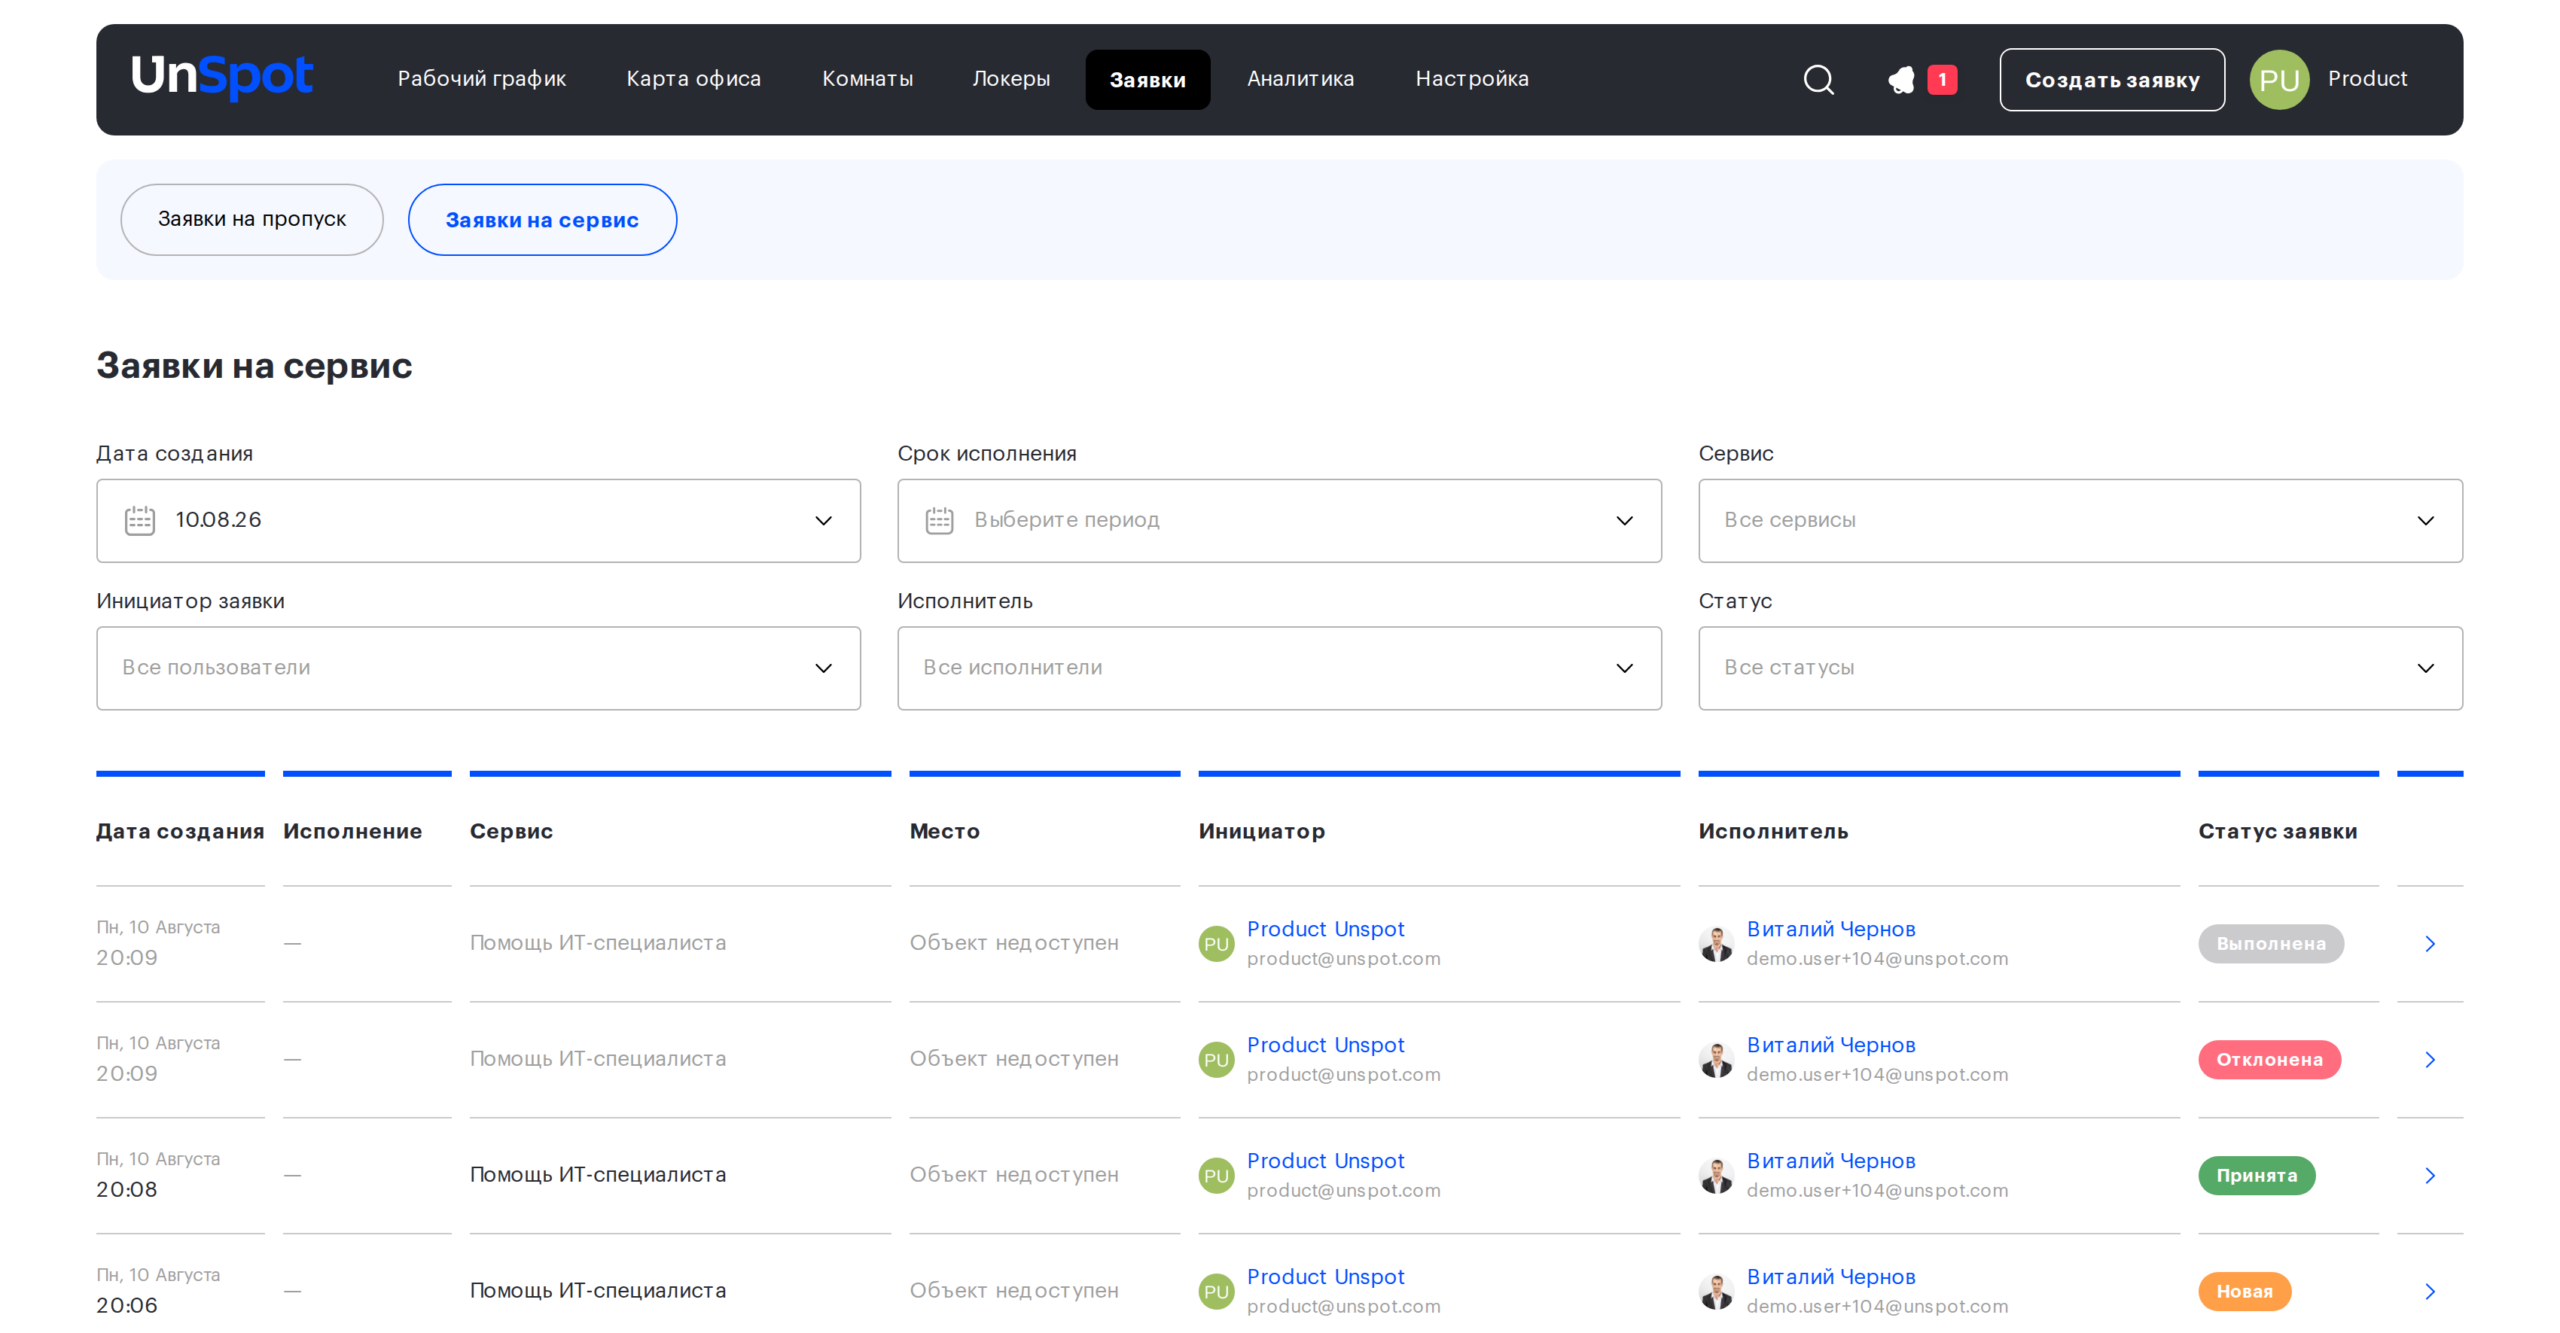Click the Исполнитель column header
This screenshot has width=2560, height=1333.
(x=1773, y=831)
